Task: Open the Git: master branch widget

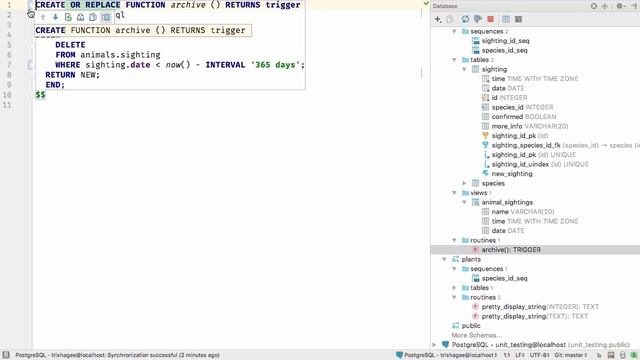Action: coord(571,355)
